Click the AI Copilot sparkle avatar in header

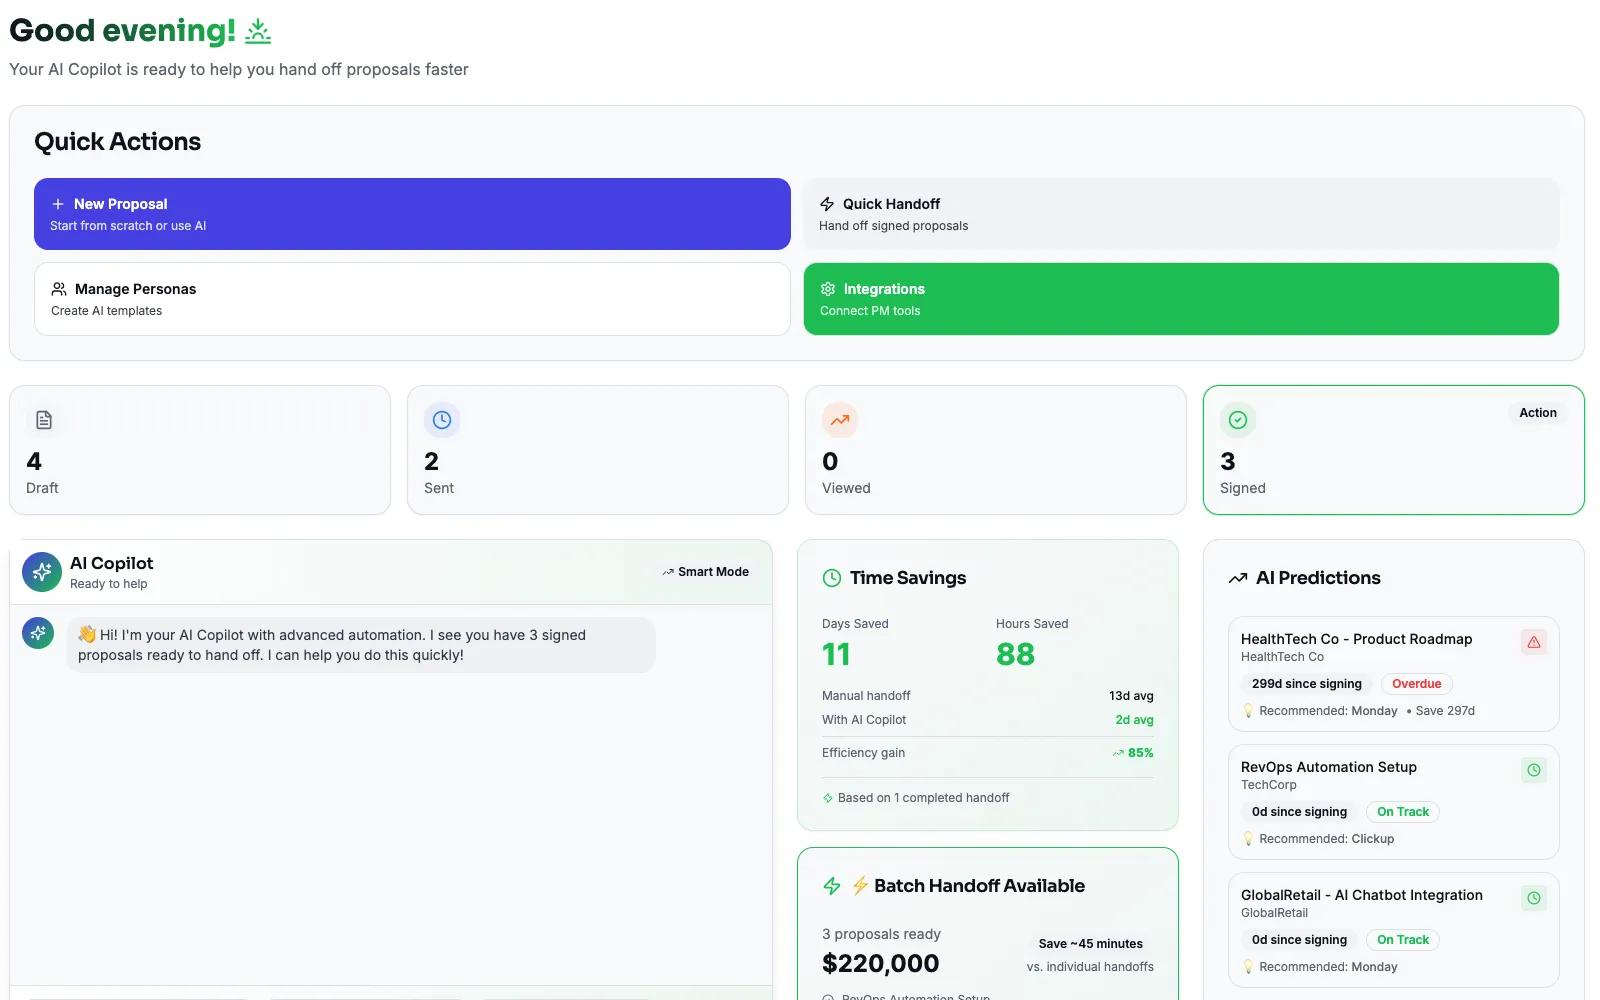coord(42,572)
